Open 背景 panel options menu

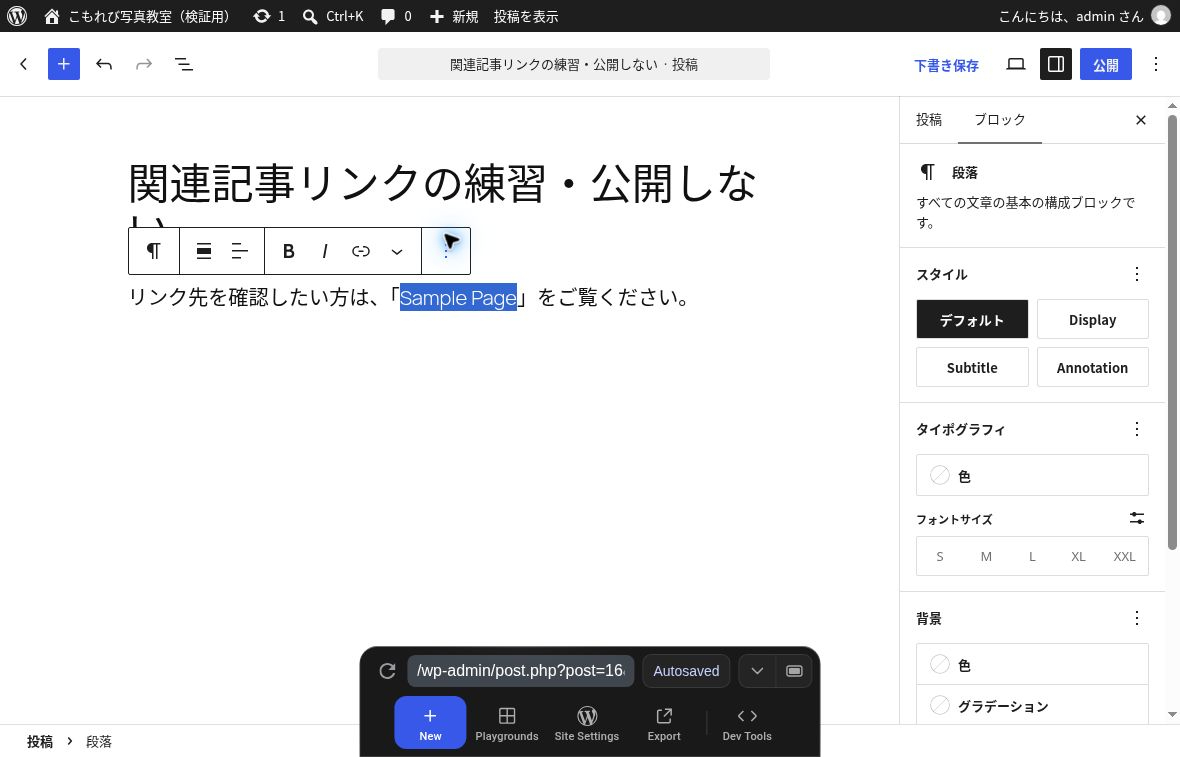click(x=1137, y=618)
